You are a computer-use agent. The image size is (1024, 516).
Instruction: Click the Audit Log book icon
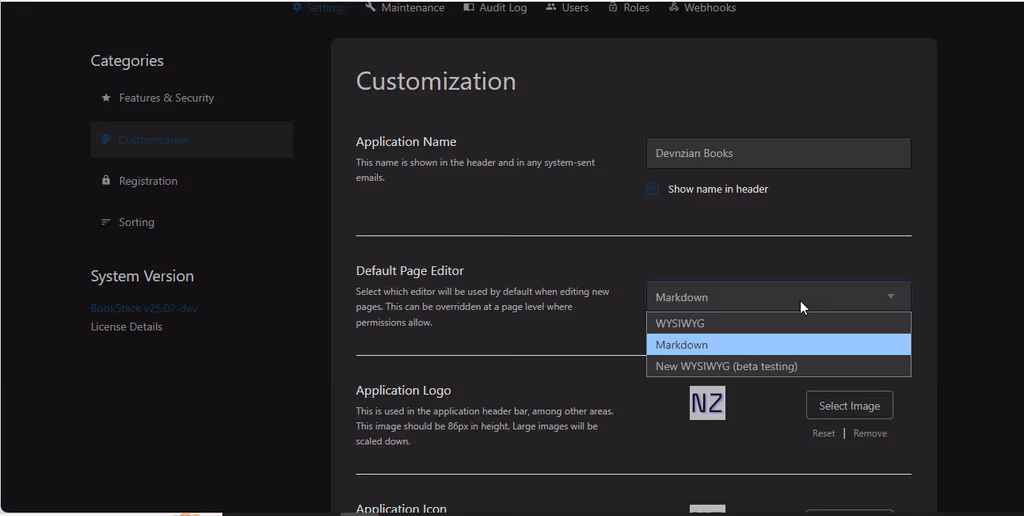[468, 7]
